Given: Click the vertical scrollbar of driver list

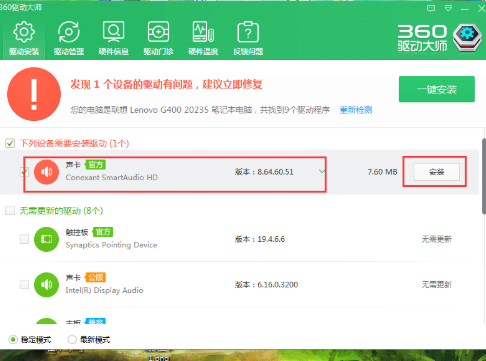Looking at the screenshot, I should click(484, 177).
